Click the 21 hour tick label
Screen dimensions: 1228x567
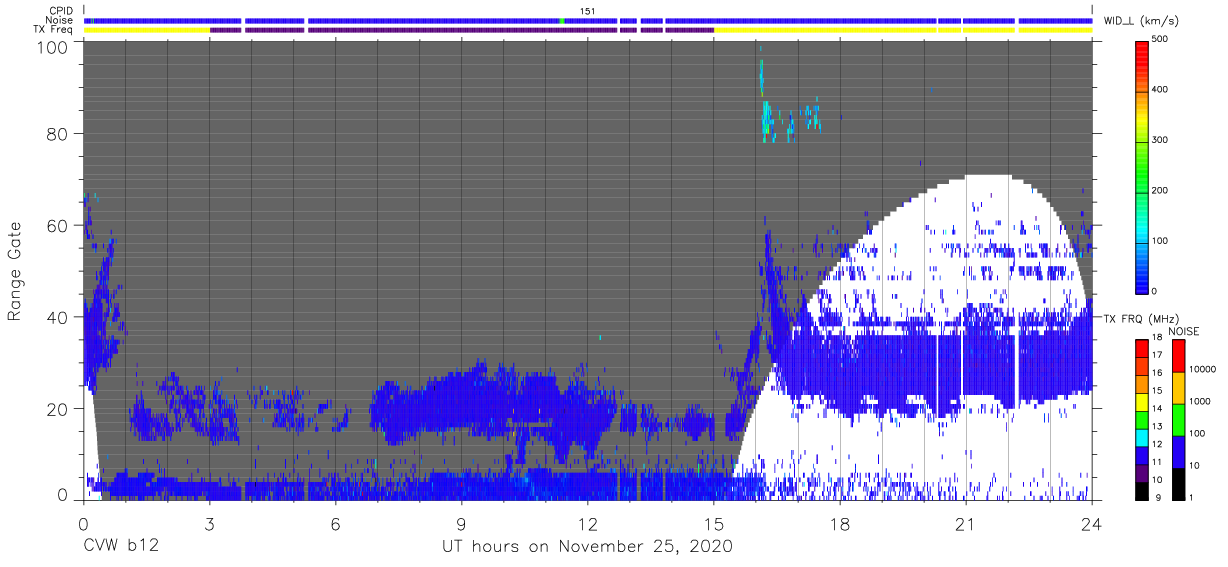click(965, 524)
